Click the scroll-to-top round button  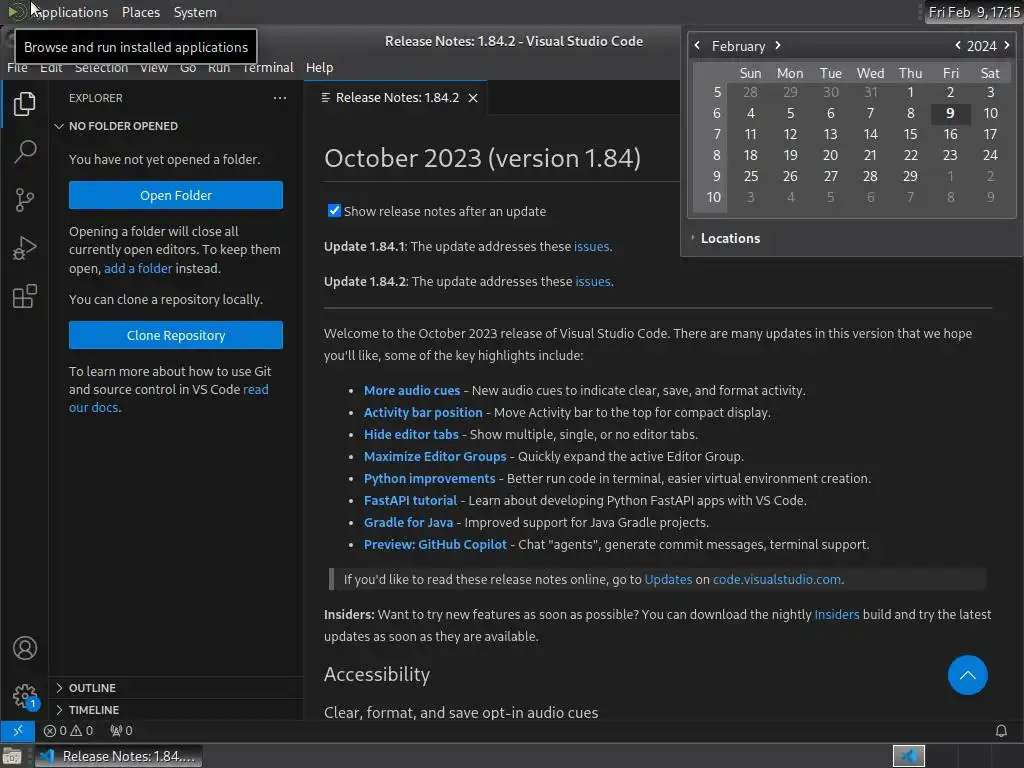coord(967,675)
